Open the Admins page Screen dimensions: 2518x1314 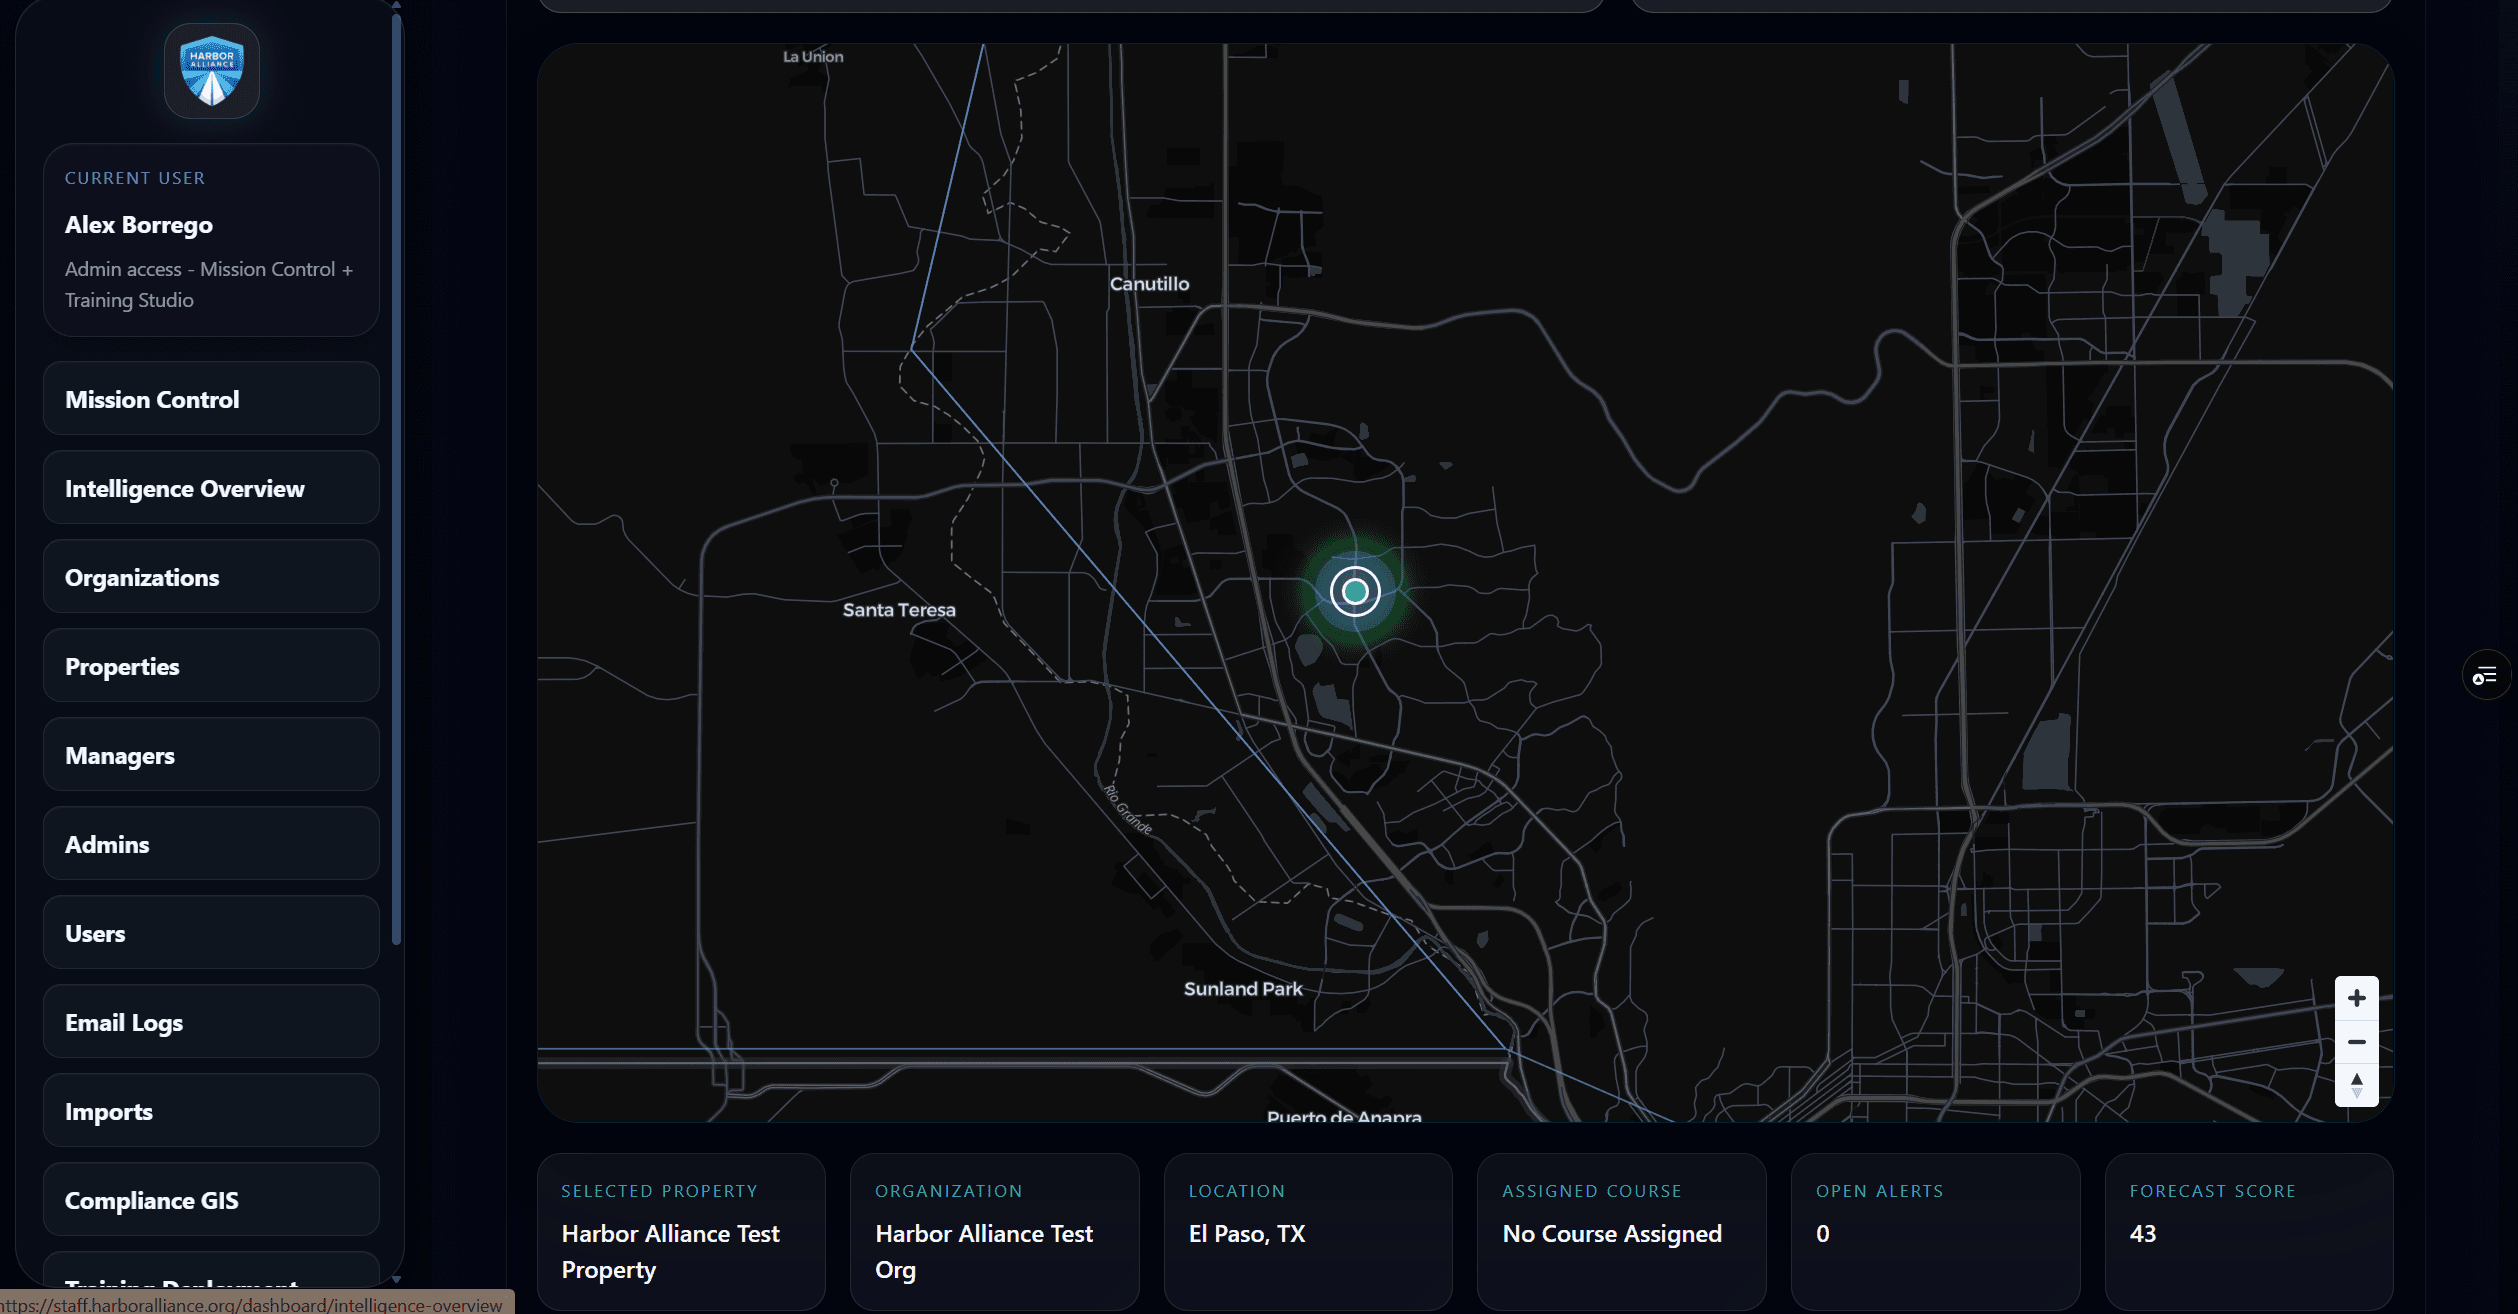click(211, 844)
